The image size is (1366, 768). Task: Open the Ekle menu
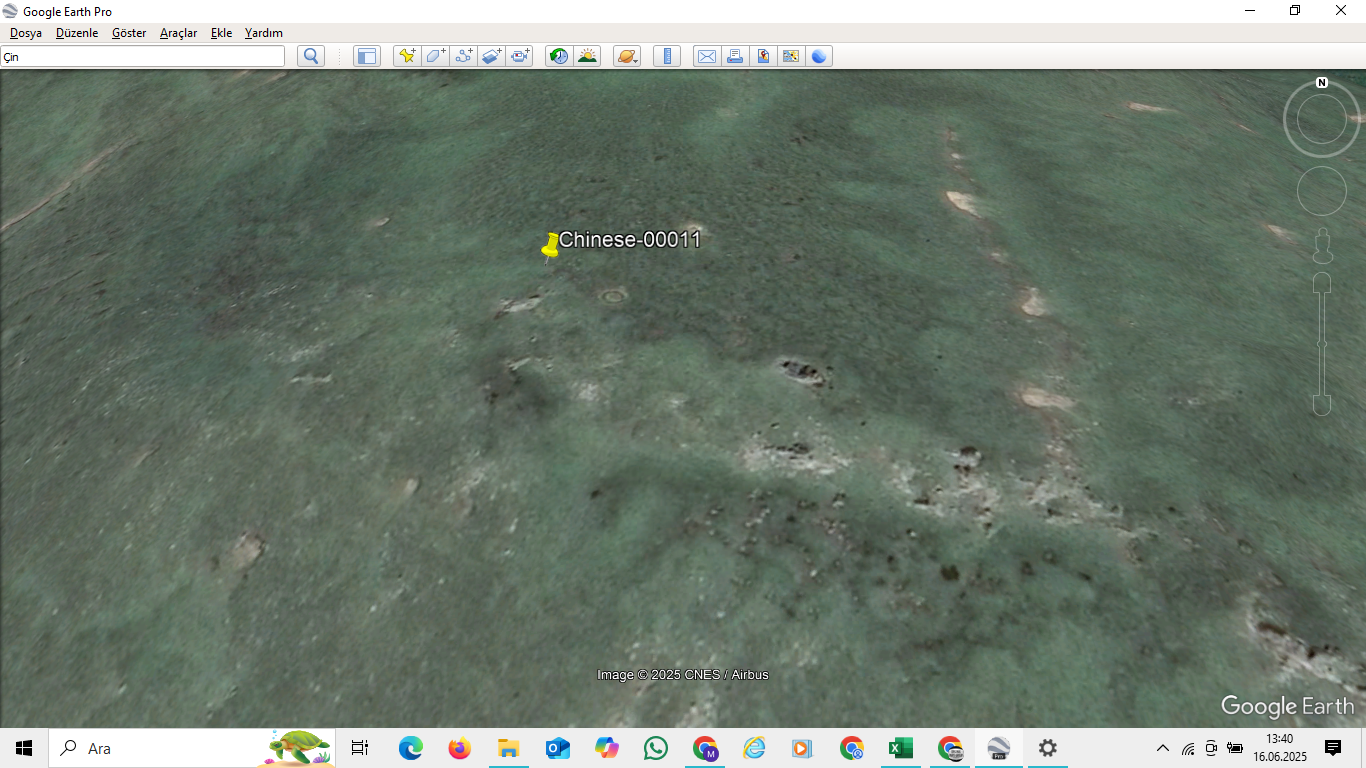coord(221,33)
